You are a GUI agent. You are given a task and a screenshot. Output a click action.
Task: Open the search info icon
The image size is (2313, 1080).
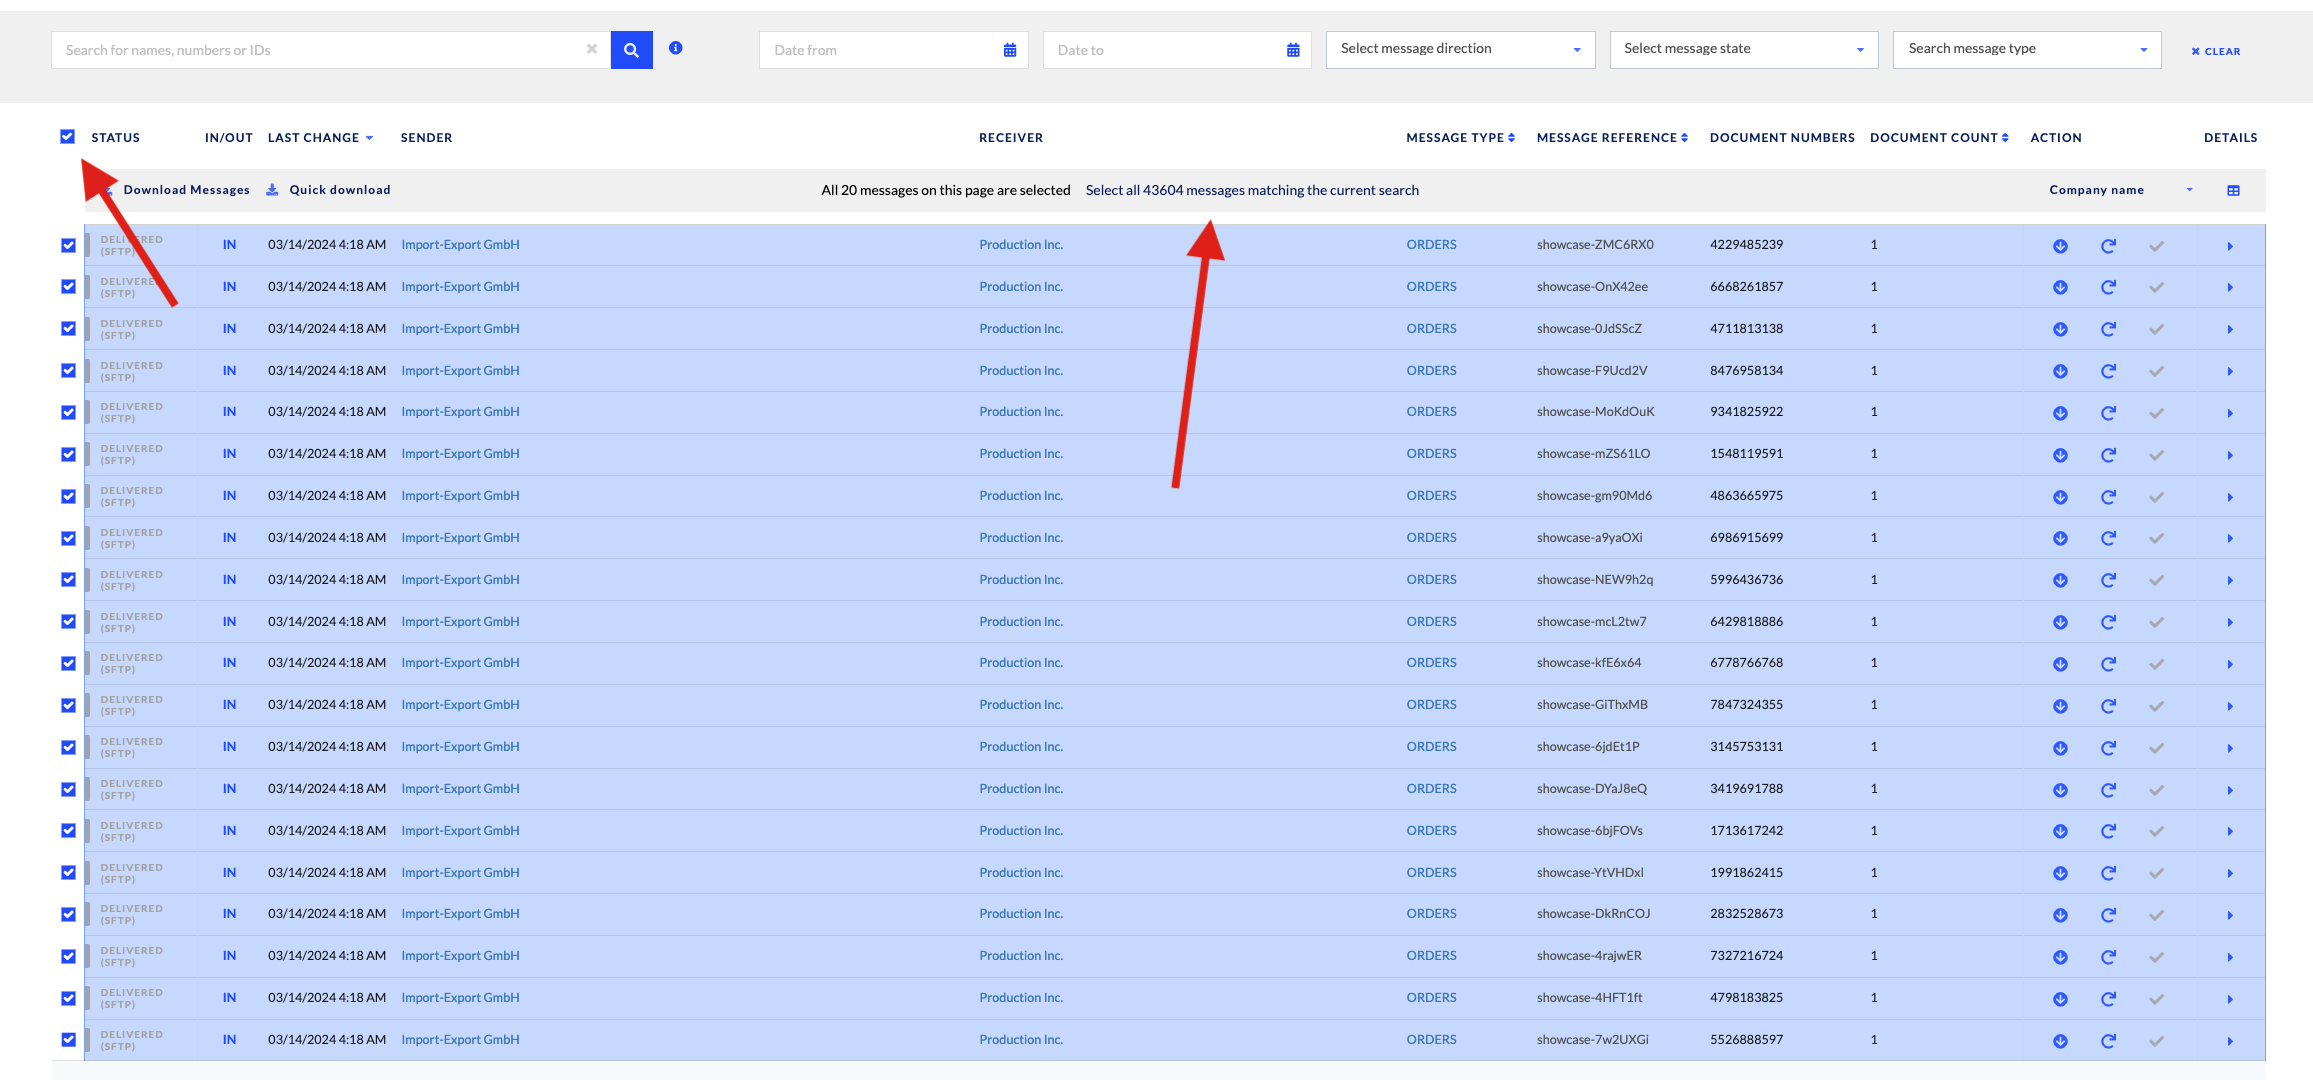pos(676,48)
